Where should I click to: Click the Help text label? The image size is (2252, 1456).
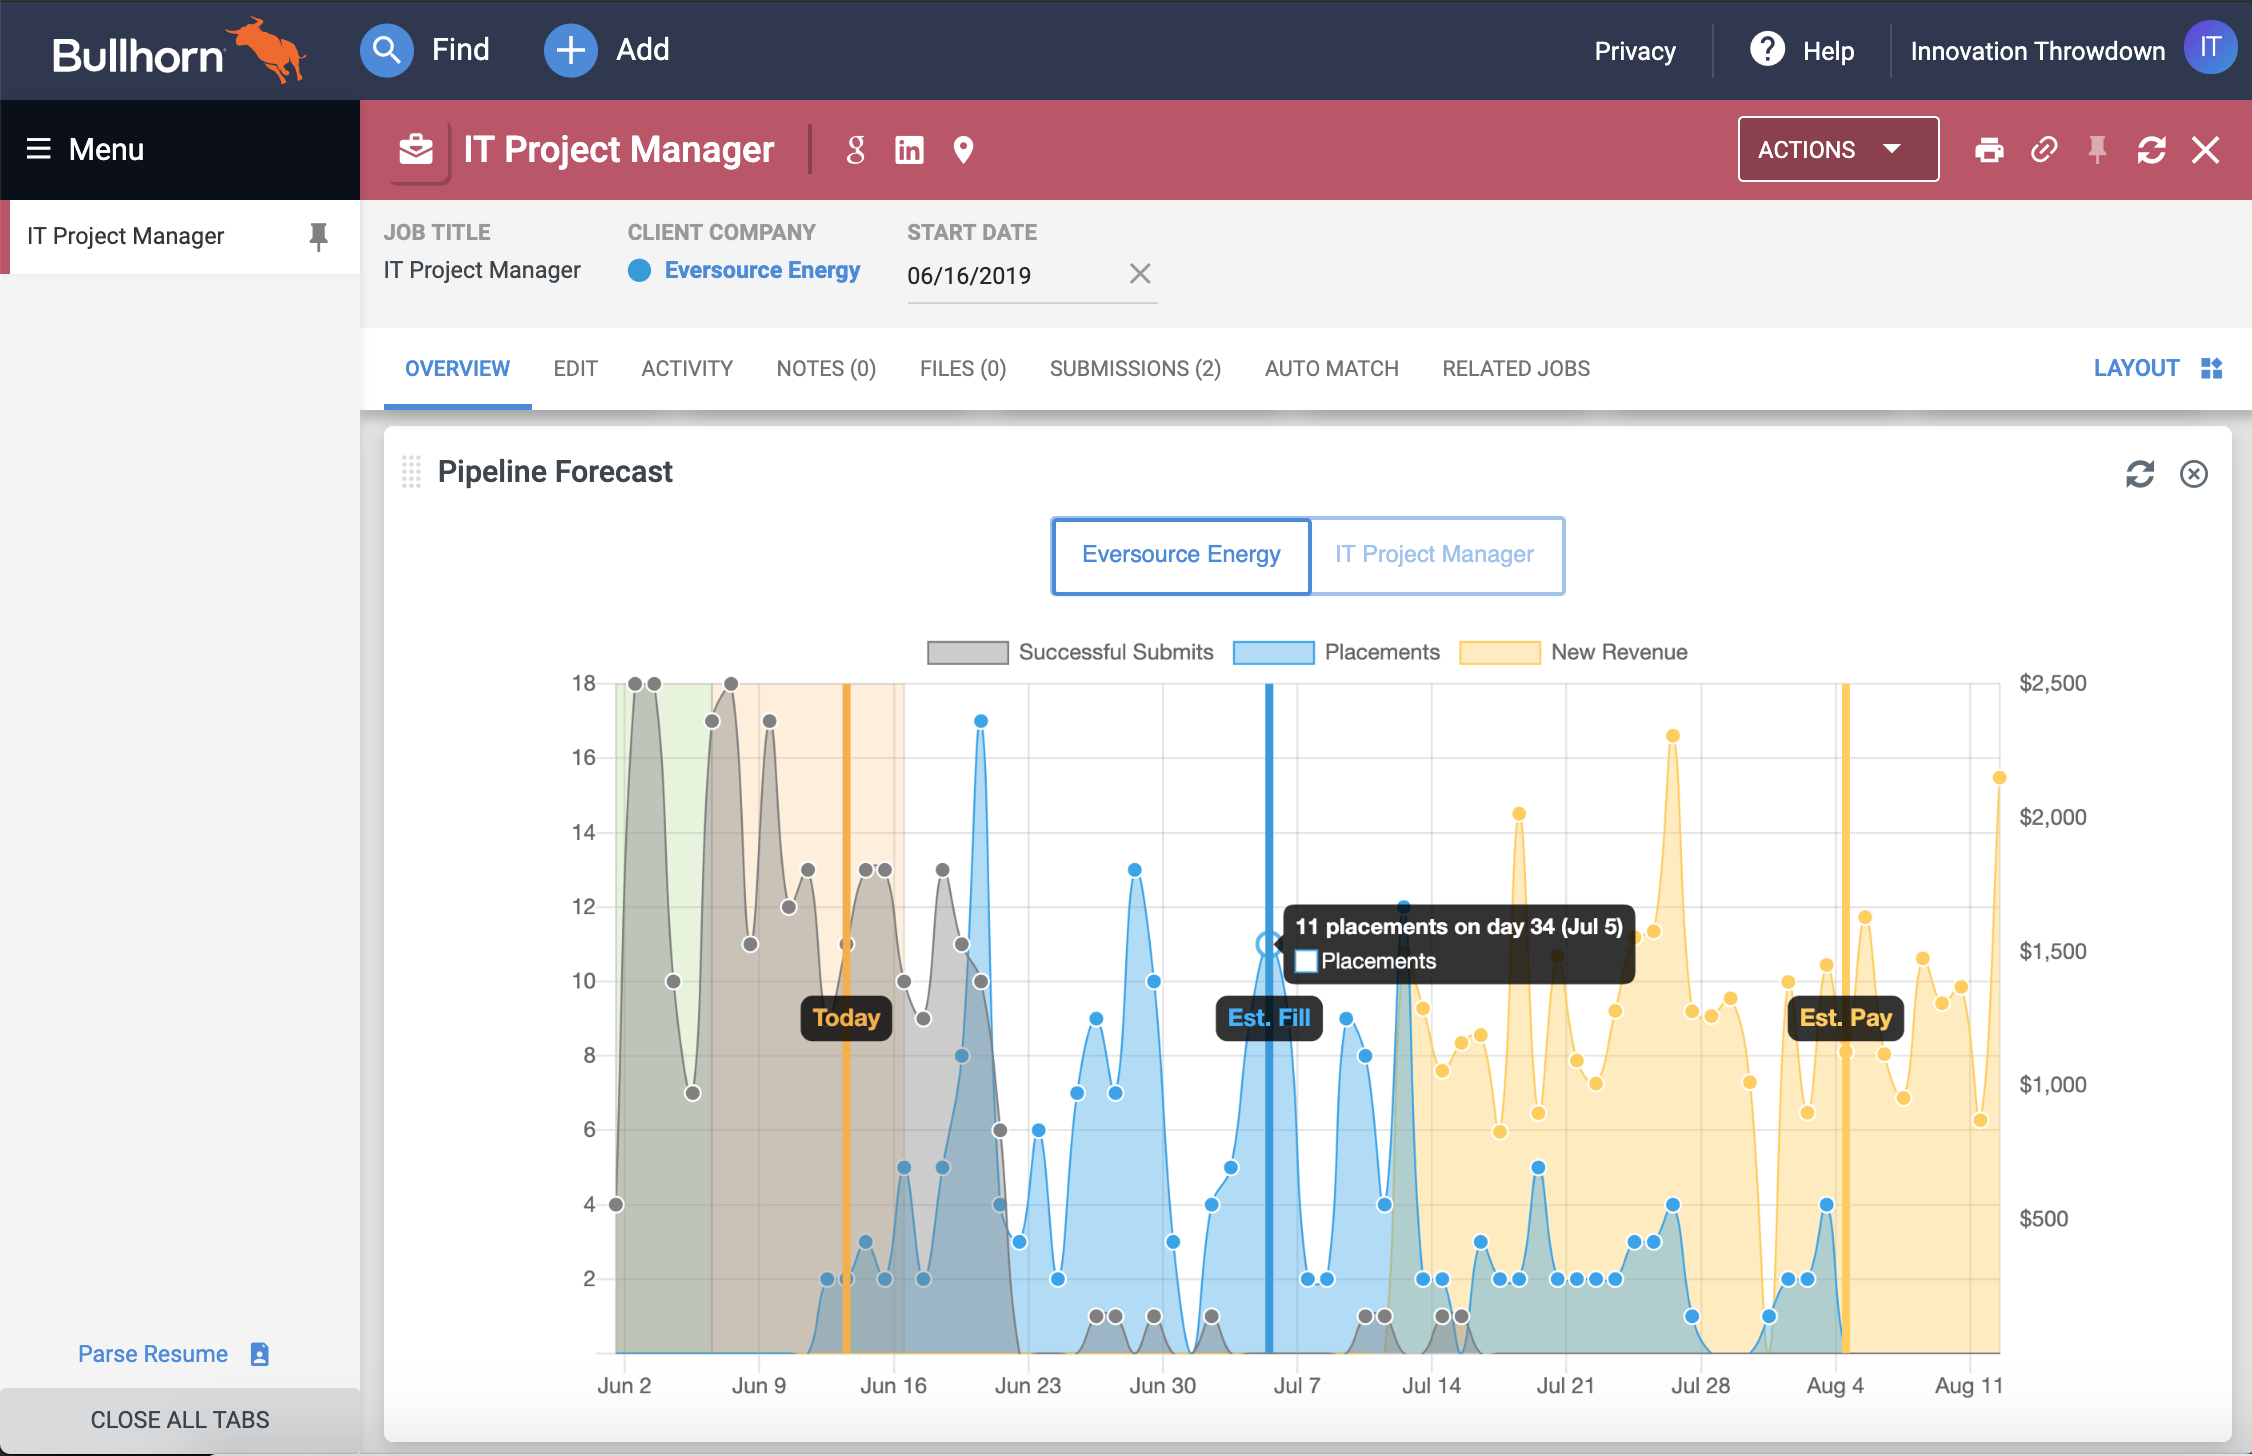pos(1828,51)
